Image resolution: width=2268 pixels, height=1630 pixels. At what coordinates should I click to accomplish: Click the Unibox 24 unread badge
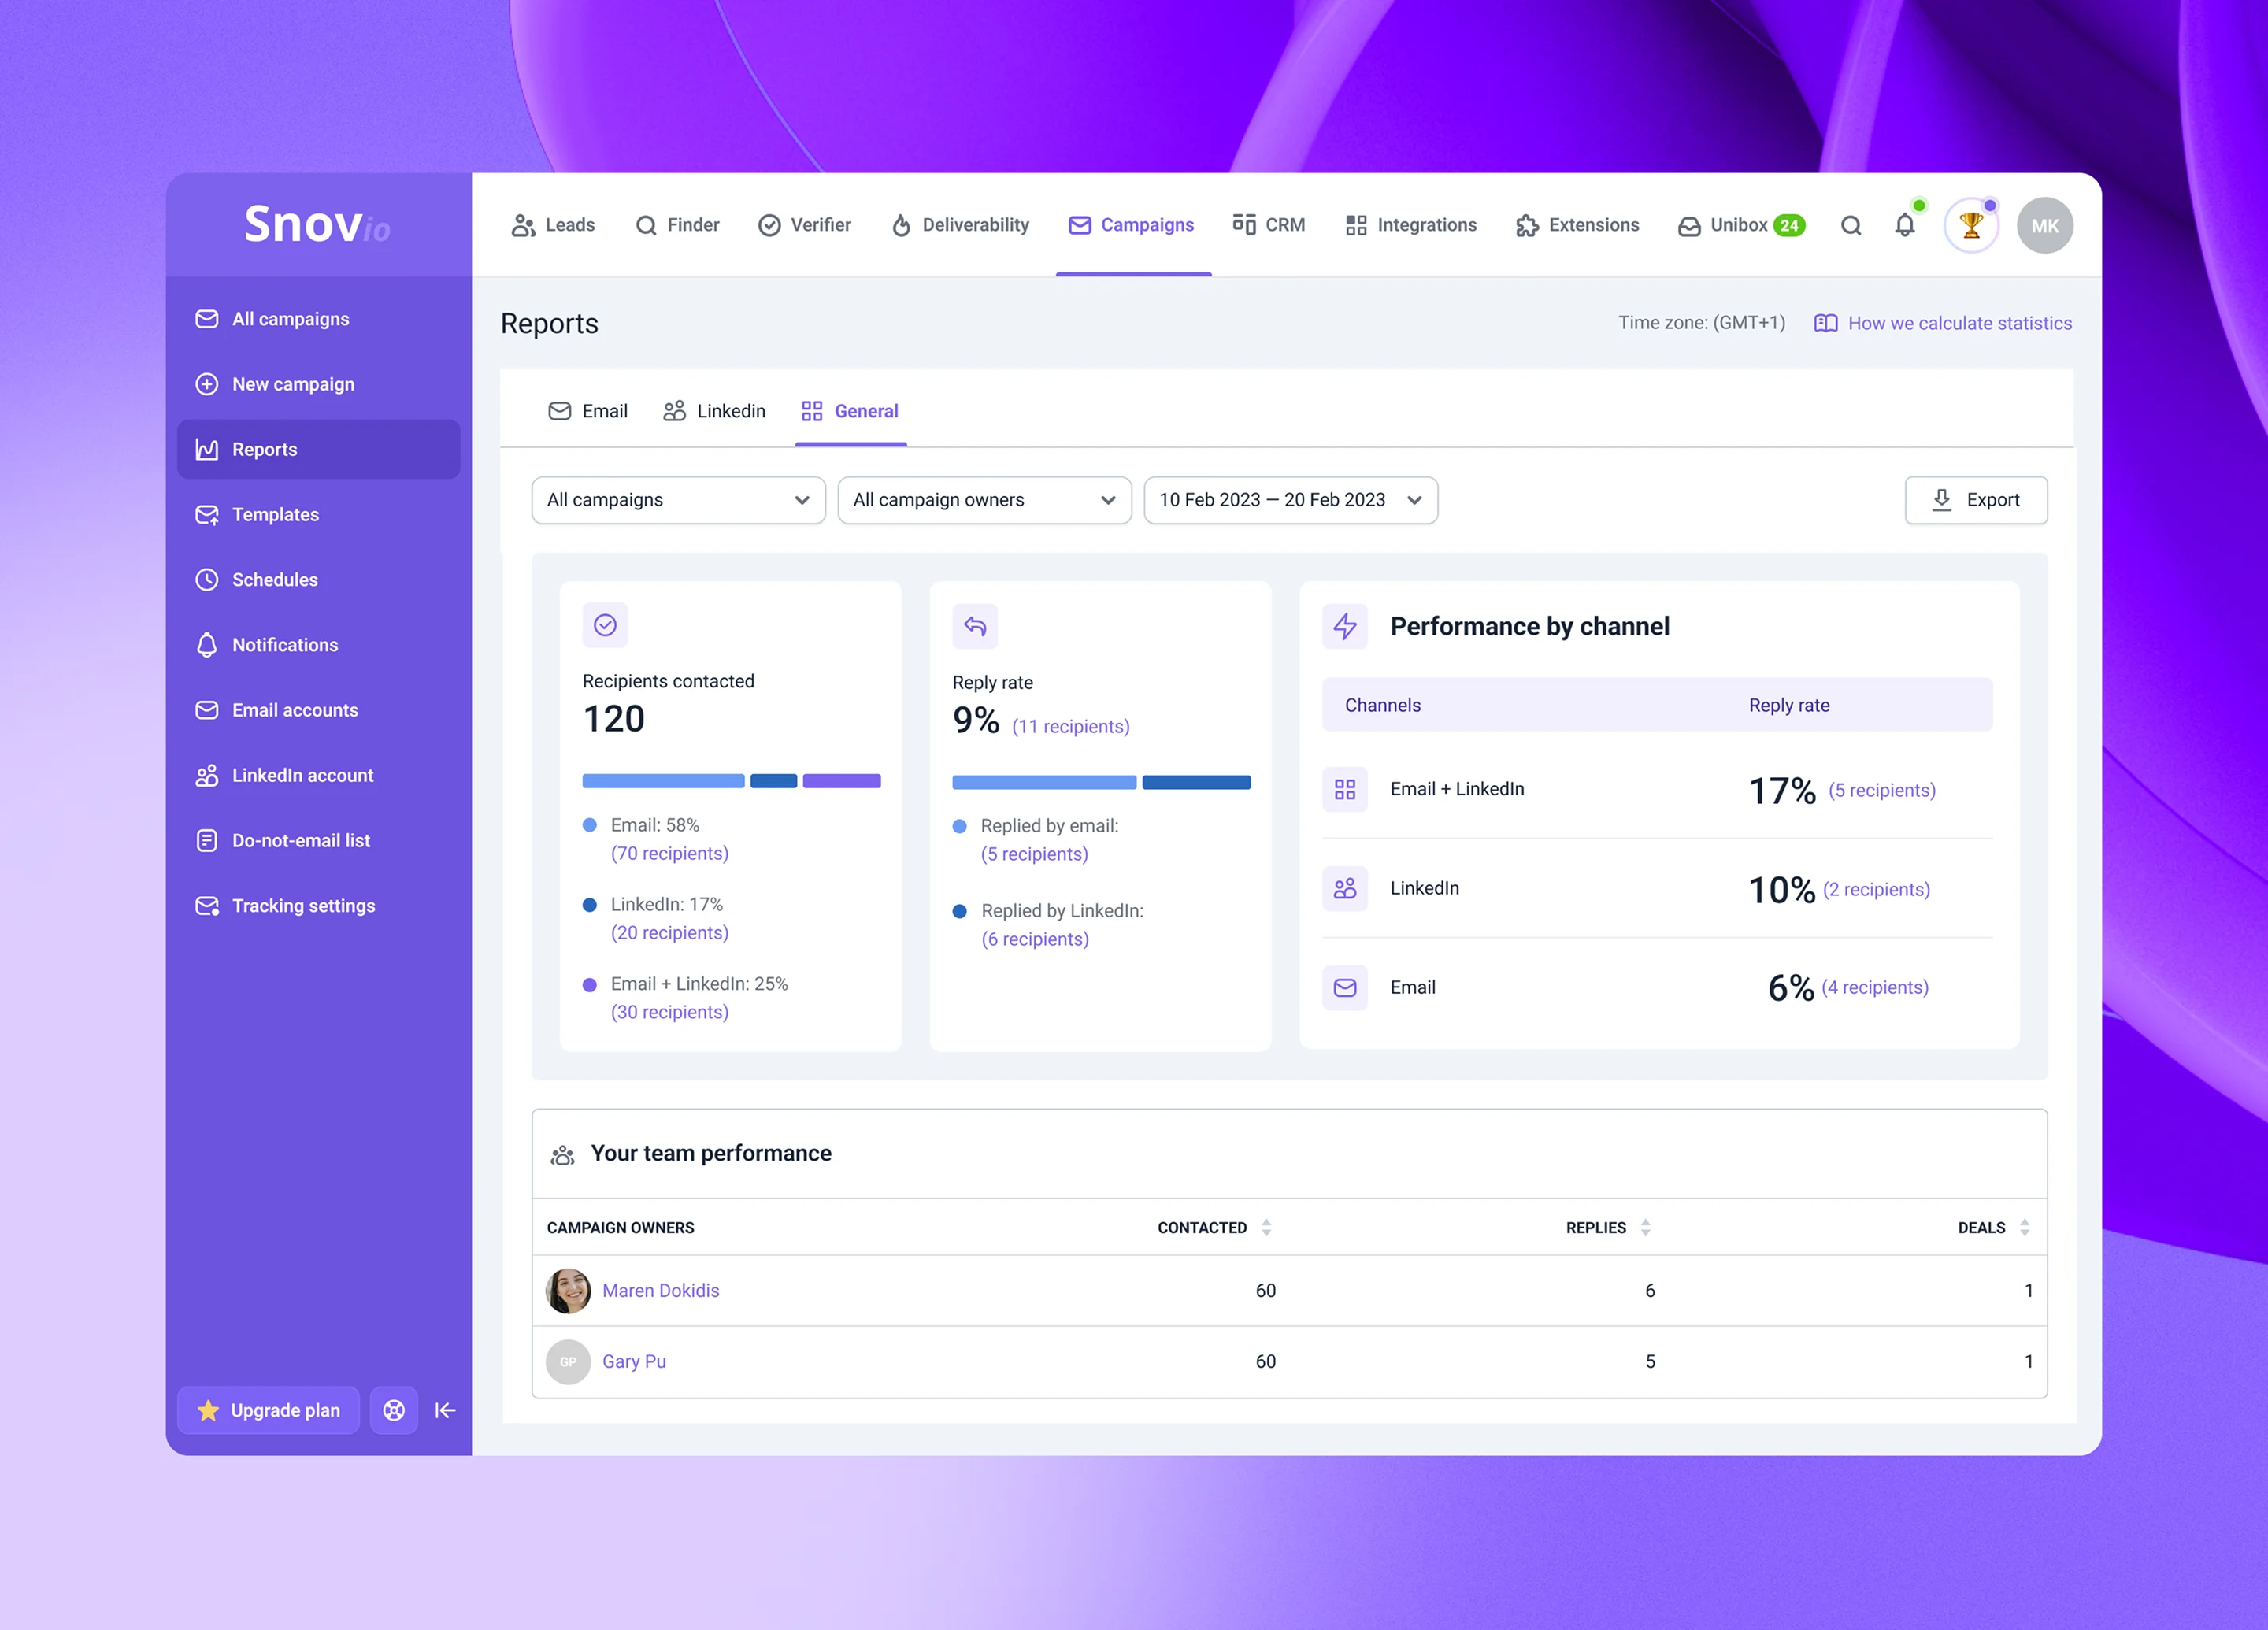(1790, 225)
